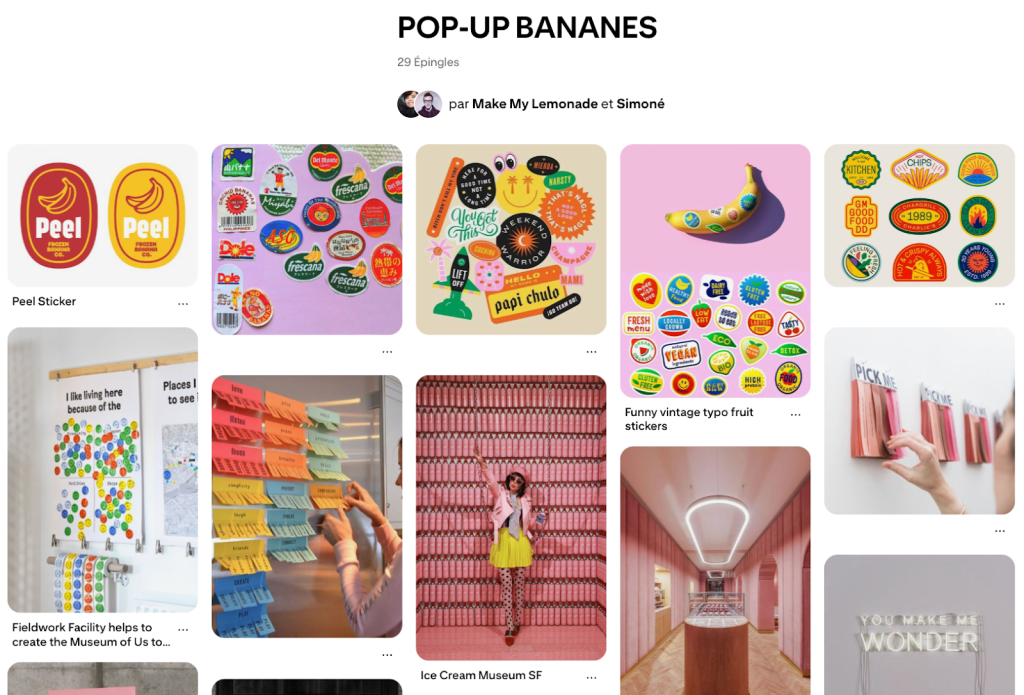Open more options for Ice Cream Museum SF

tap(592, 677)
